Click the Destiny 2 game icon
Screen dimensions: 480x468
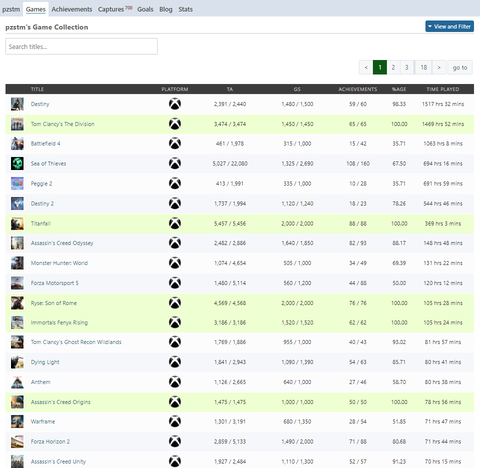click(x=17, y=203)
